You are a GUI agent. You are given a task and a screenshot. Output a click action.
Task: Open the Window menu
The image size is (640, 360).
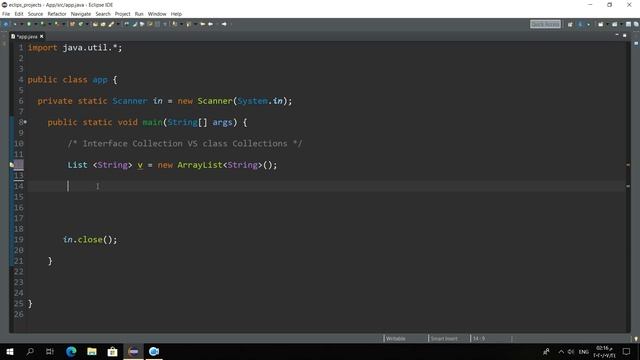click(157, 14)
